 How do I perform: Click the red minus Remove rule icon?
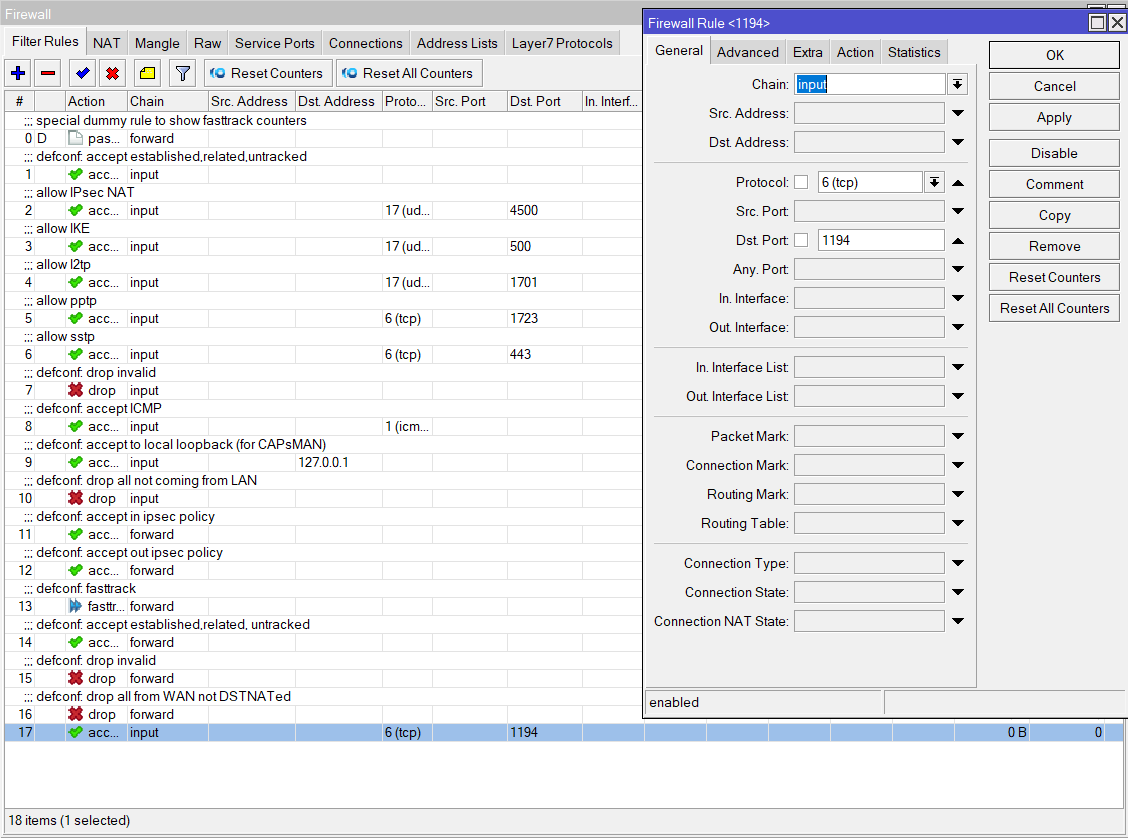(48, 73)
